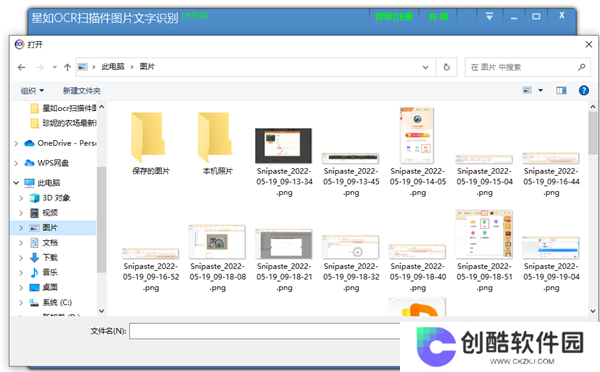Collapse the 此电脑 tree node
Viewport: 600px width, 372px height.
16,183
